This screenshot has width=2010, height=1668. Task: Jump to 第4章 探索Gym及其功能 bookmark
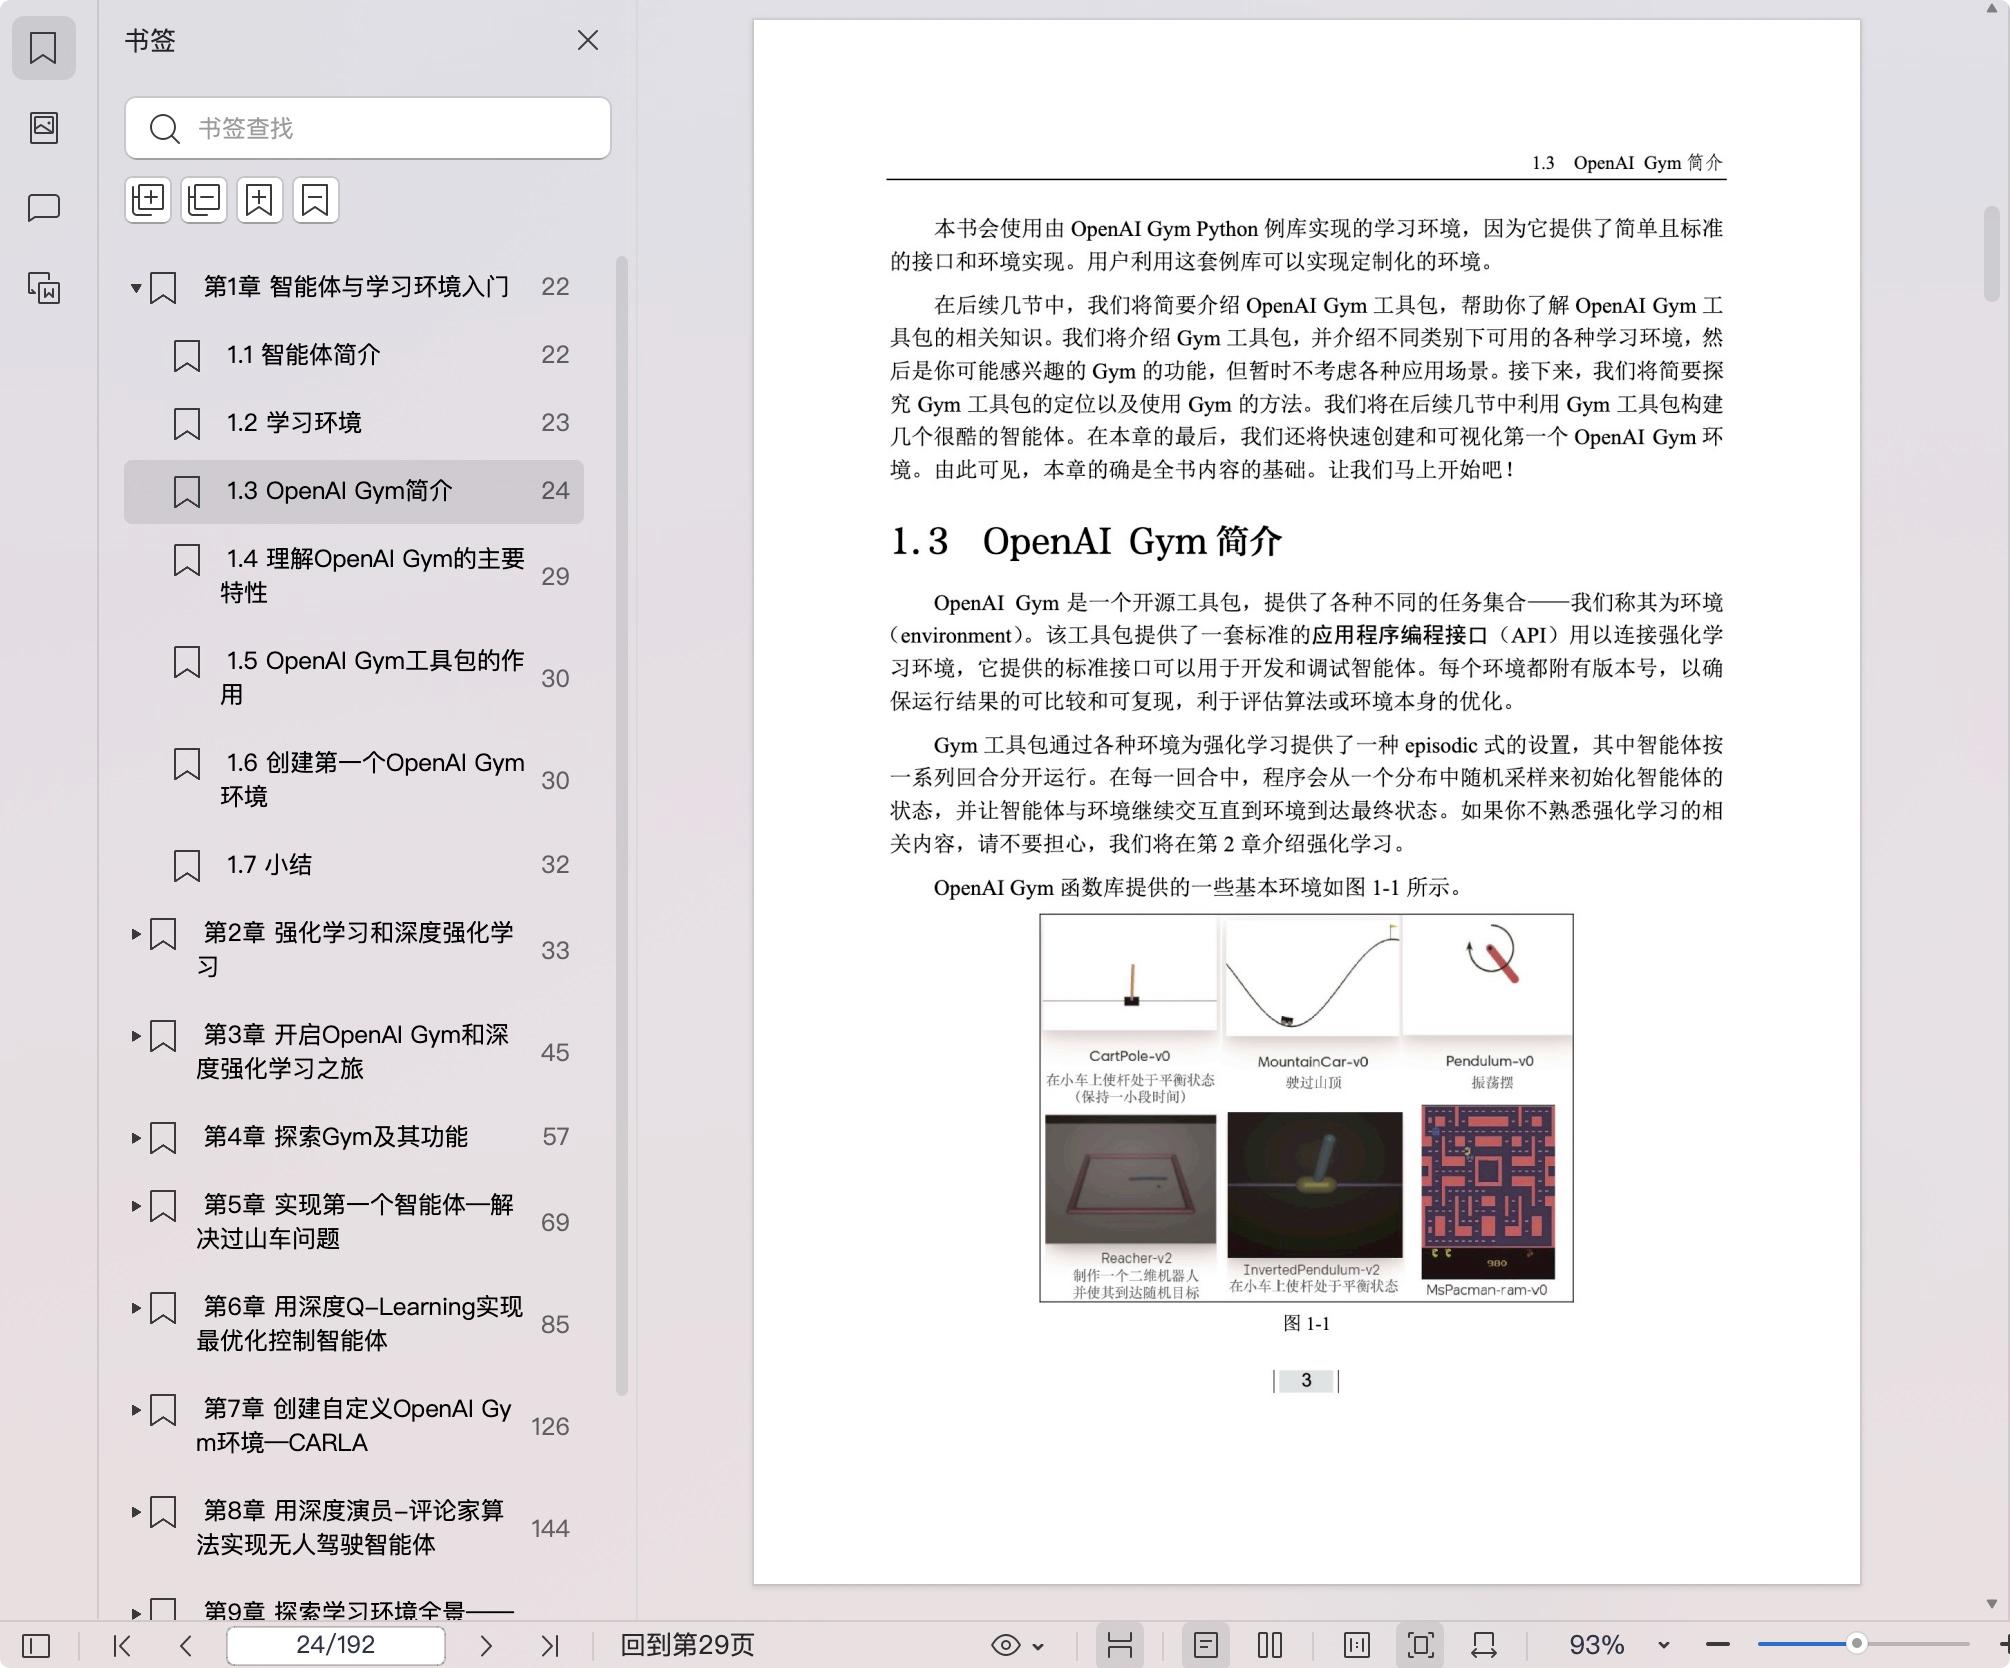coord(336,1137)
